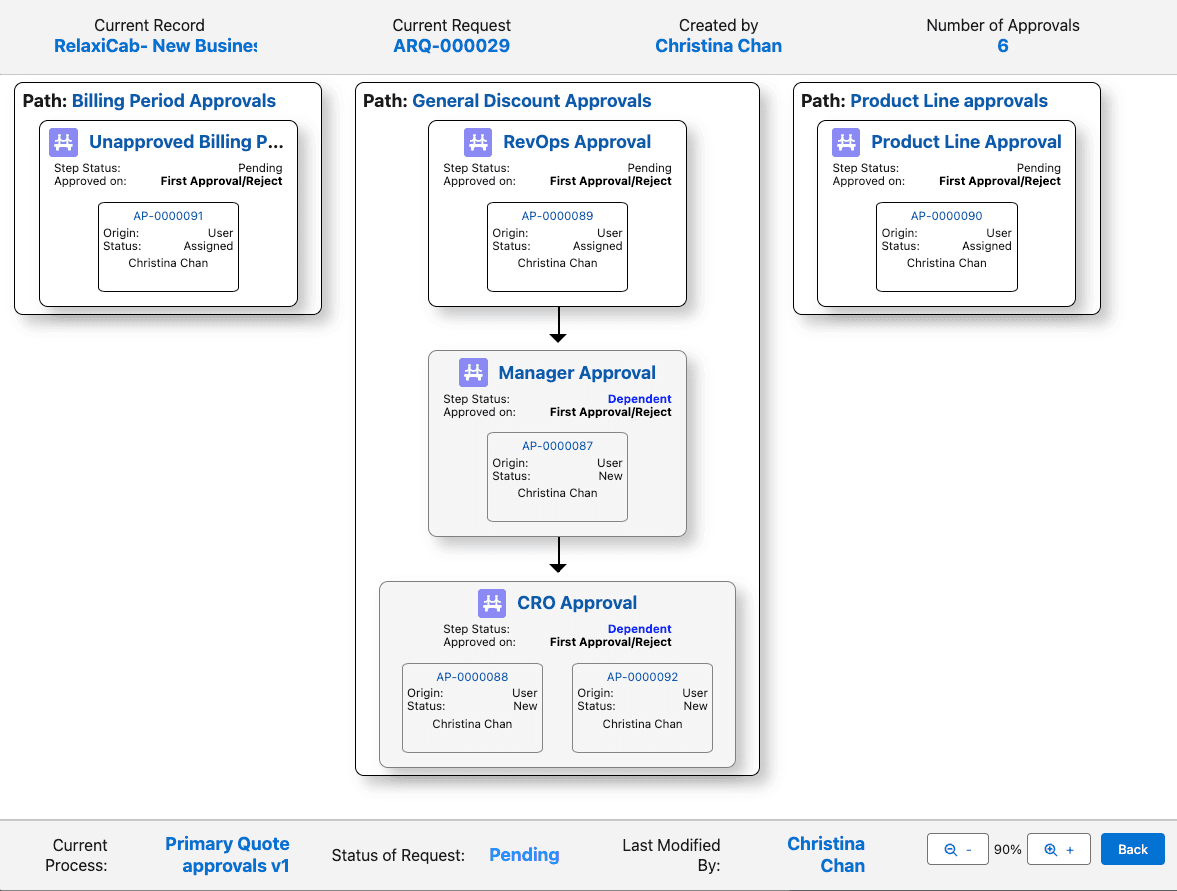The height and width of the screenshot is (891, 1177).
Task: Open the Unapproved Billing P... step title
Action: click(186, 142)
